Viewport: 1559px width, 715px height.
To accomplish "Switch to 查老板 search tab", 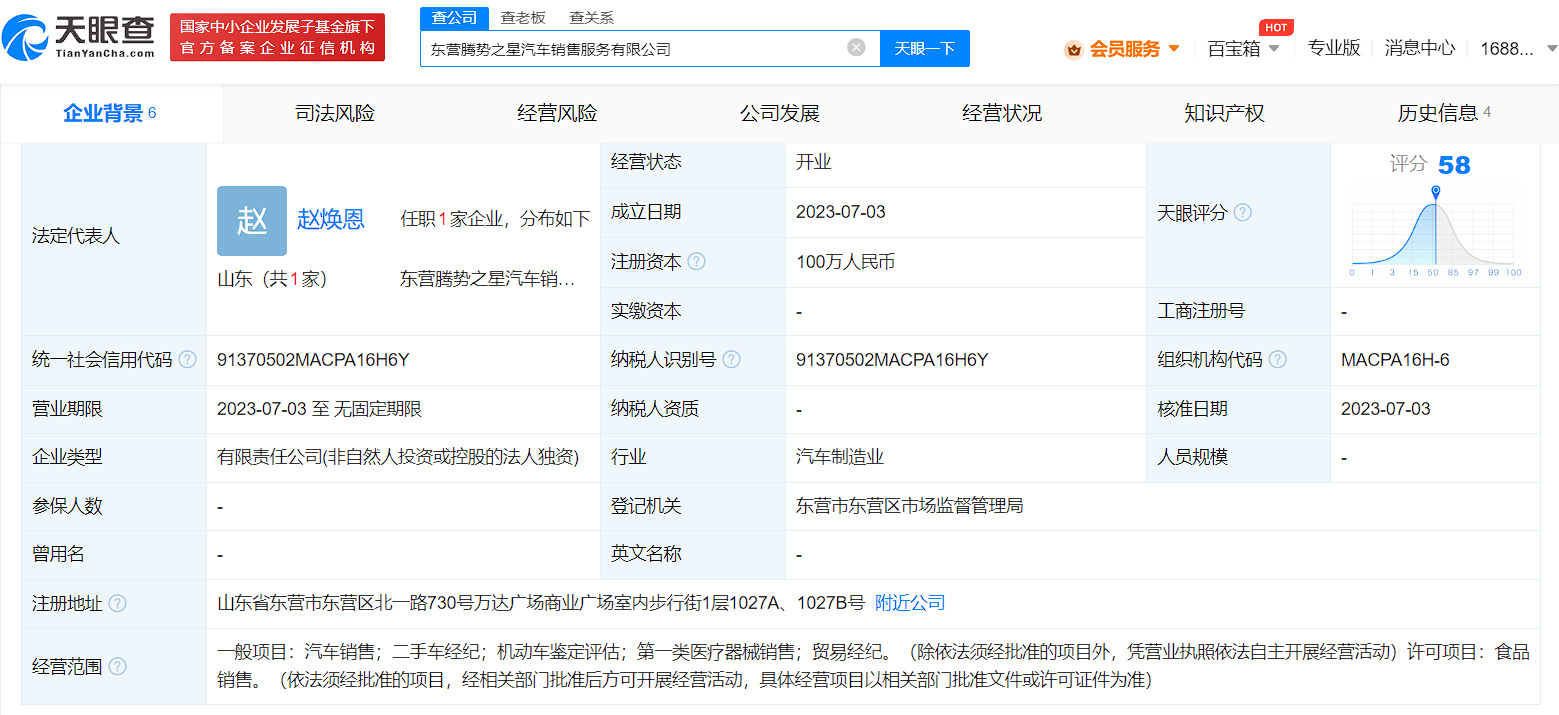I will click(523, 18).
